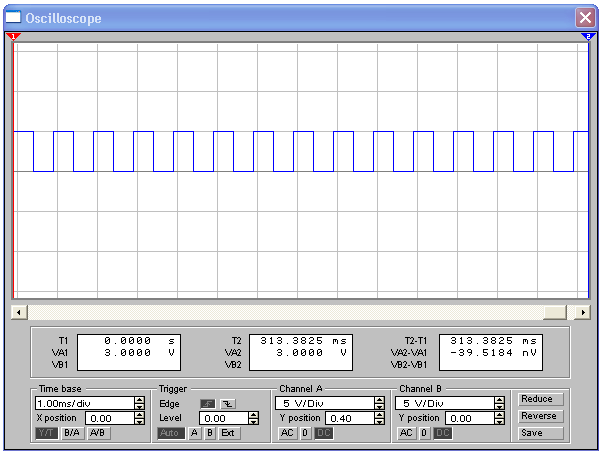603x453 pixels.
Task: Click the right scroll arrow under the display
Action: (x=583, y=312)
